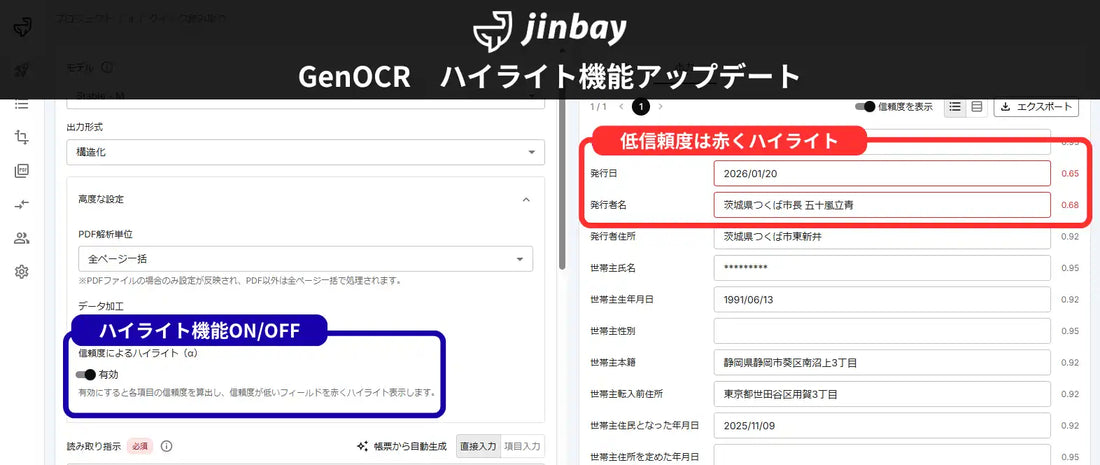Click the 0.68 confidence score
Viewport: 1100px width, 465px height.
coord(1070,205)
